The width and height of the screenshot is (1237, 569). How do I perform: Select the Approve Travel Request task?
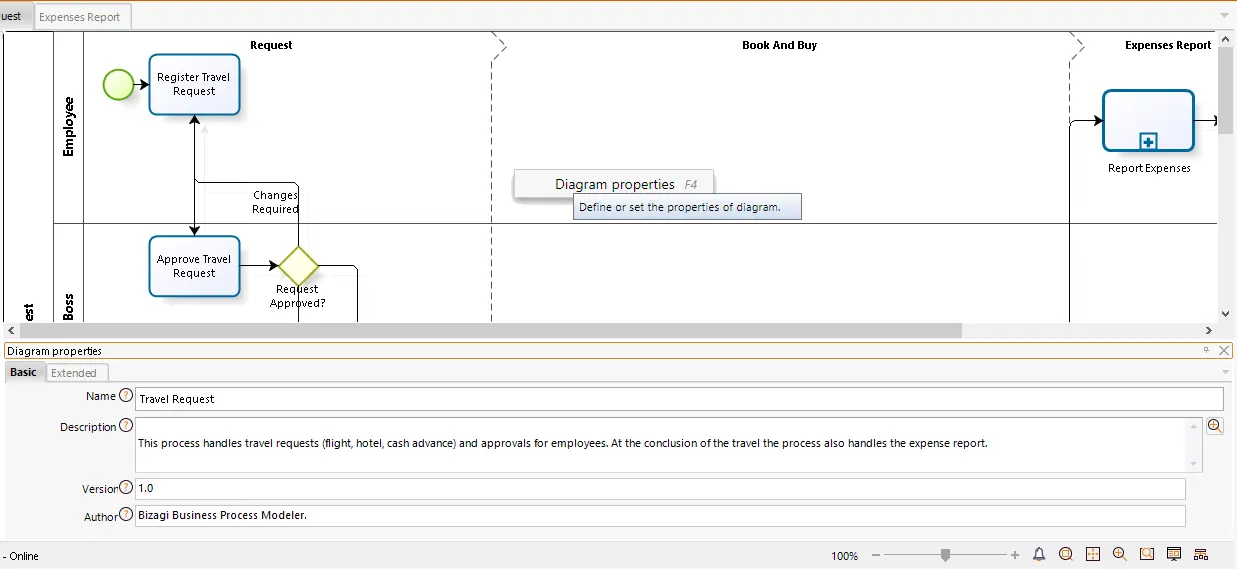tap(194, 266)
